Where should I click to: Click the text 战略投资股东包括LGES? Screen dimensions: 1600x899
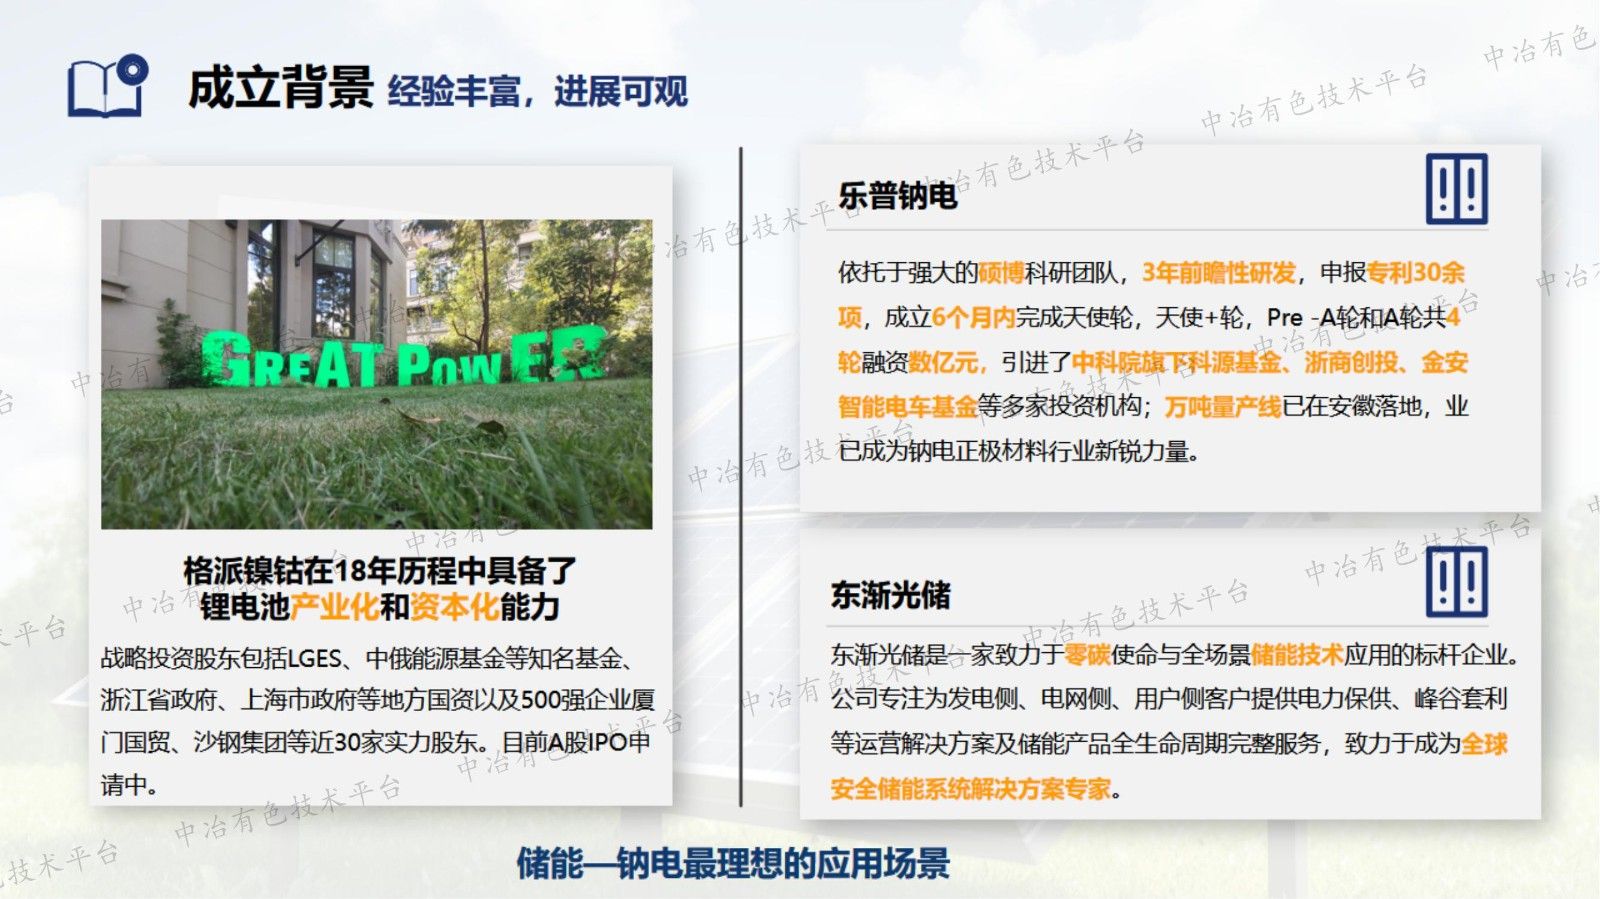[221, 658]
